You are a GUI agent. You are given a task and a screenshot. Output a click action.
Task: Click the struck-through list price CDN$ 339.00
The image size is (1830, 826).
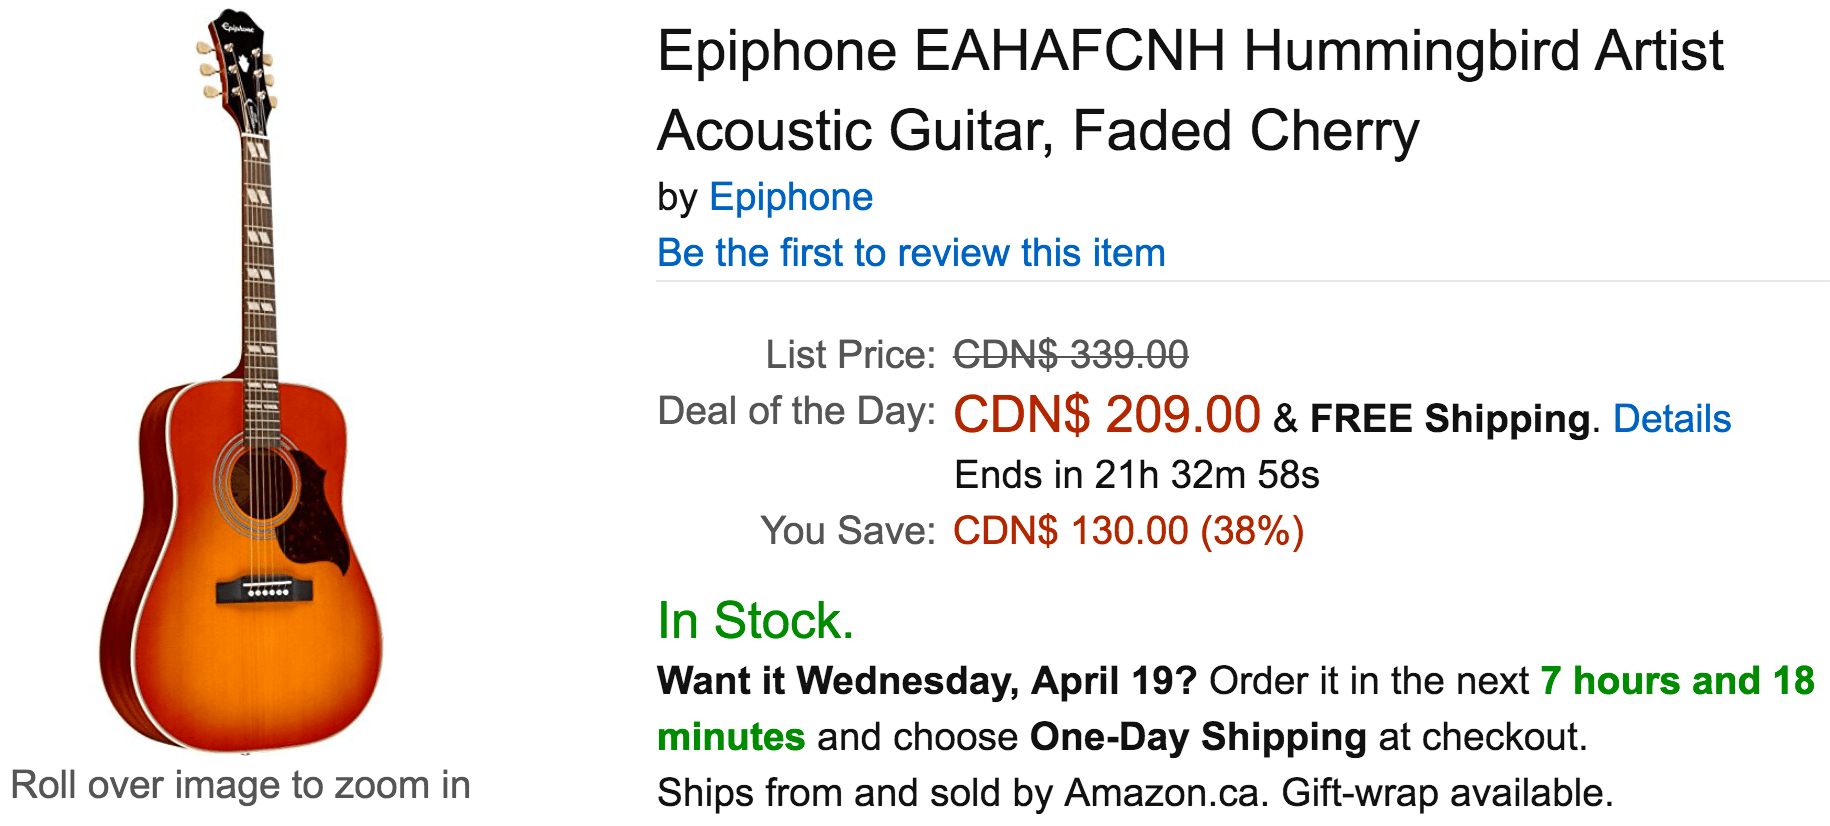1071,354
